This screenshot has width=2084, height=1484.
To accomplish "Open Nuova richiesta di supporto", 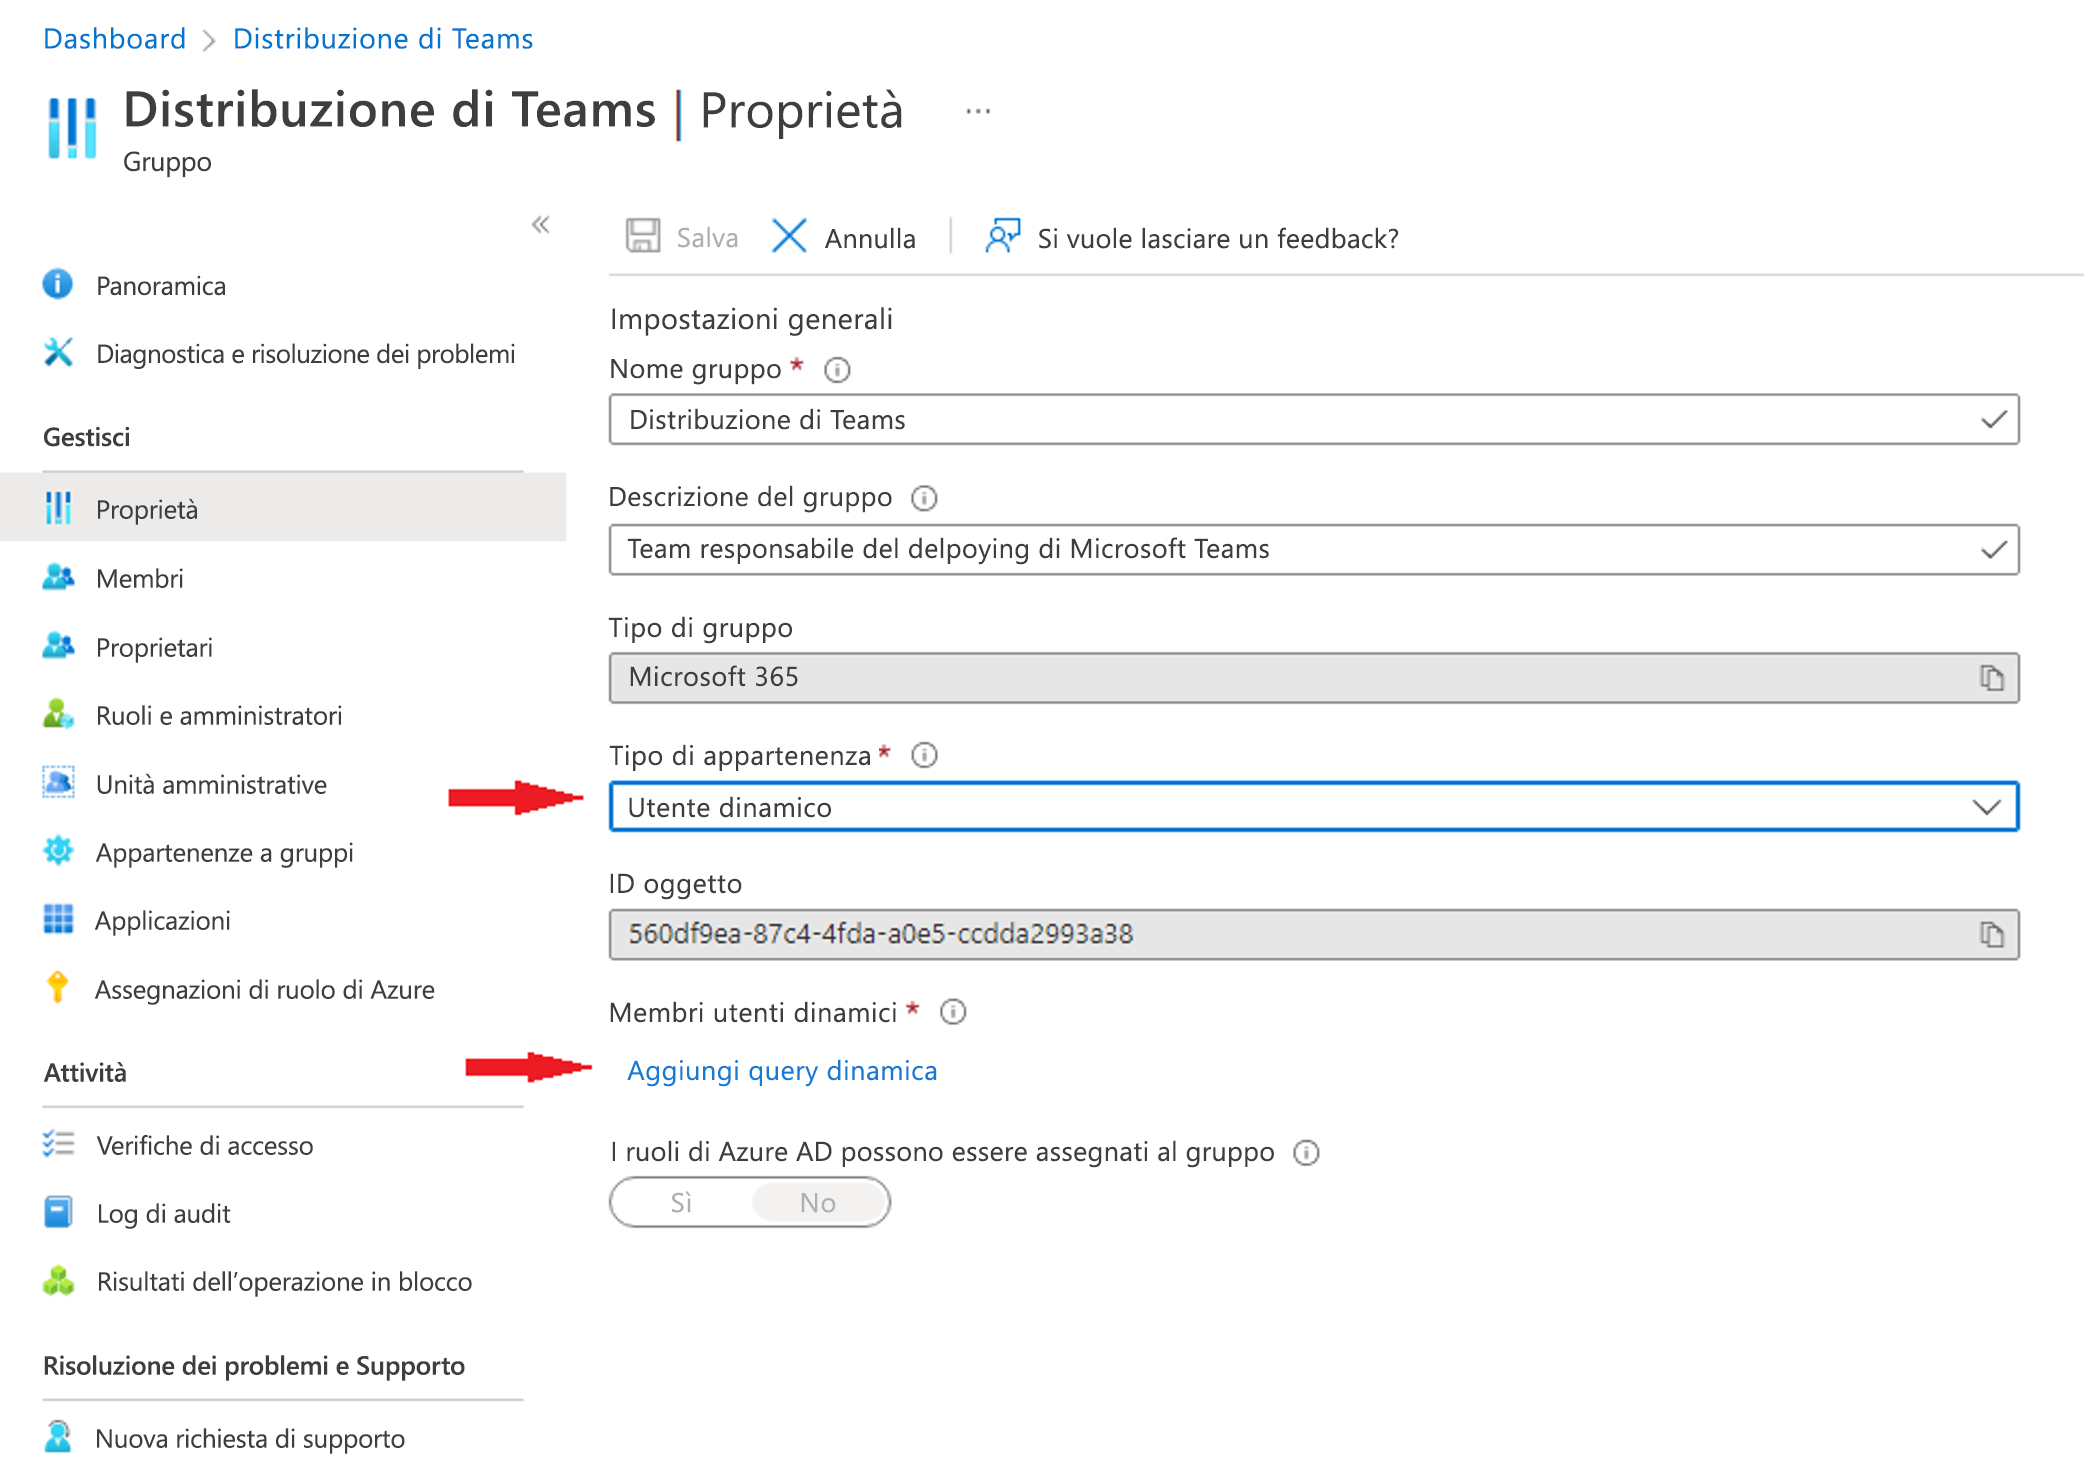I will [250, 1439].
